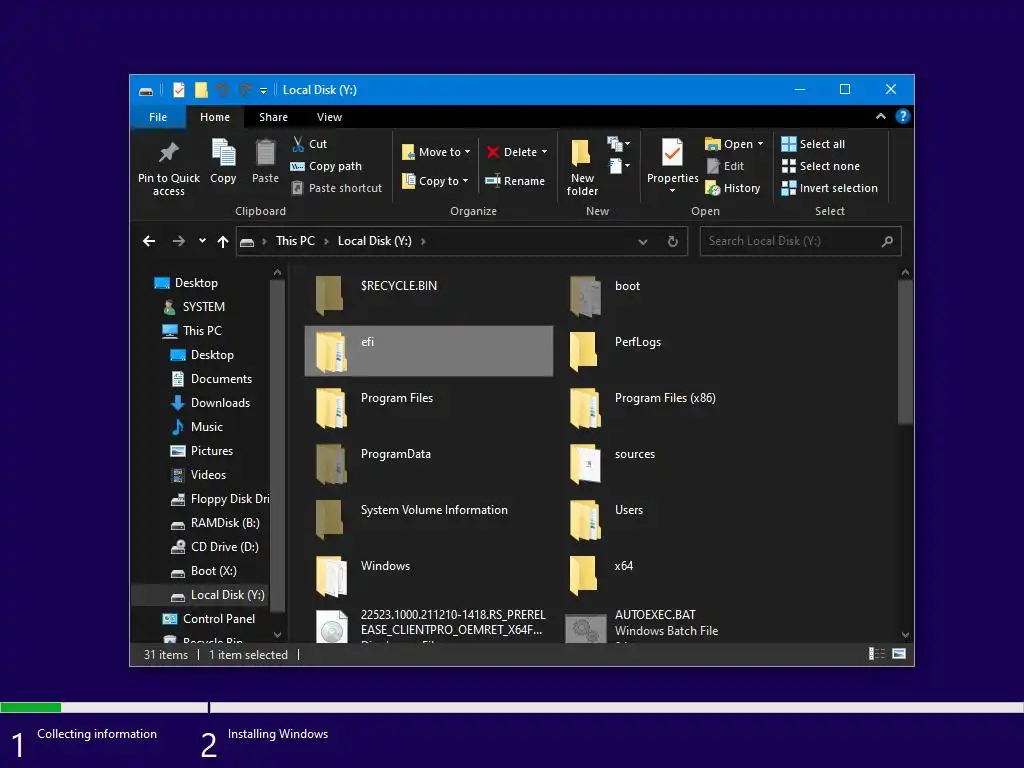
Task: Click the Copy ribbon icon
Action: click(223, 153)
